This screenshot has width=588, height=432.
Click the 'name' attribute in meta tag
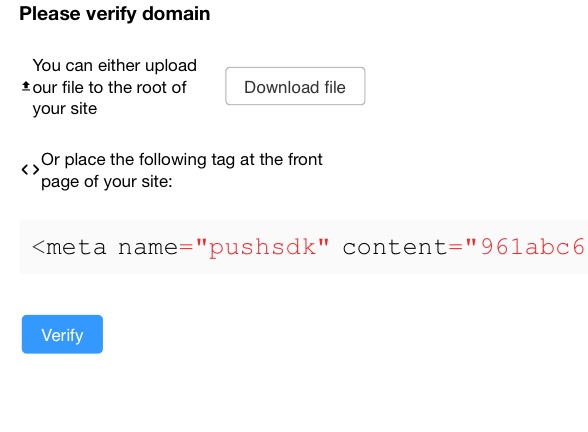pos(148,247)
